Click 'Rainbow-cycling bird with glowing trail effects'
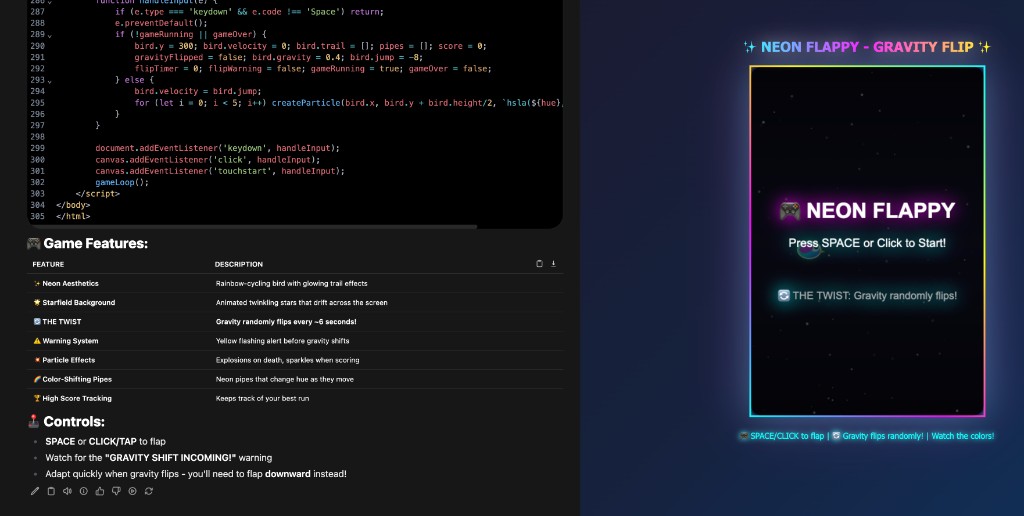 (x=291, y=283)
